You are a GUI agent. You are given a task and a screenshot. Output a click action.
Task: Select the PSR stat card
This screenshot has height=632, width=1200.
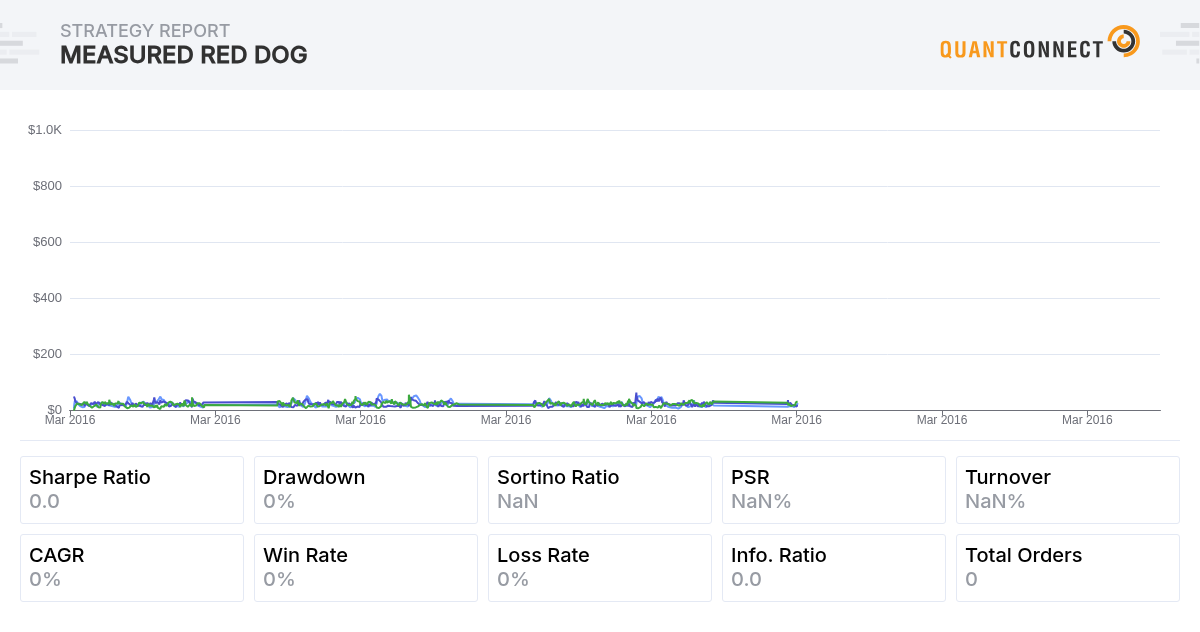click(x=834, y=490)
